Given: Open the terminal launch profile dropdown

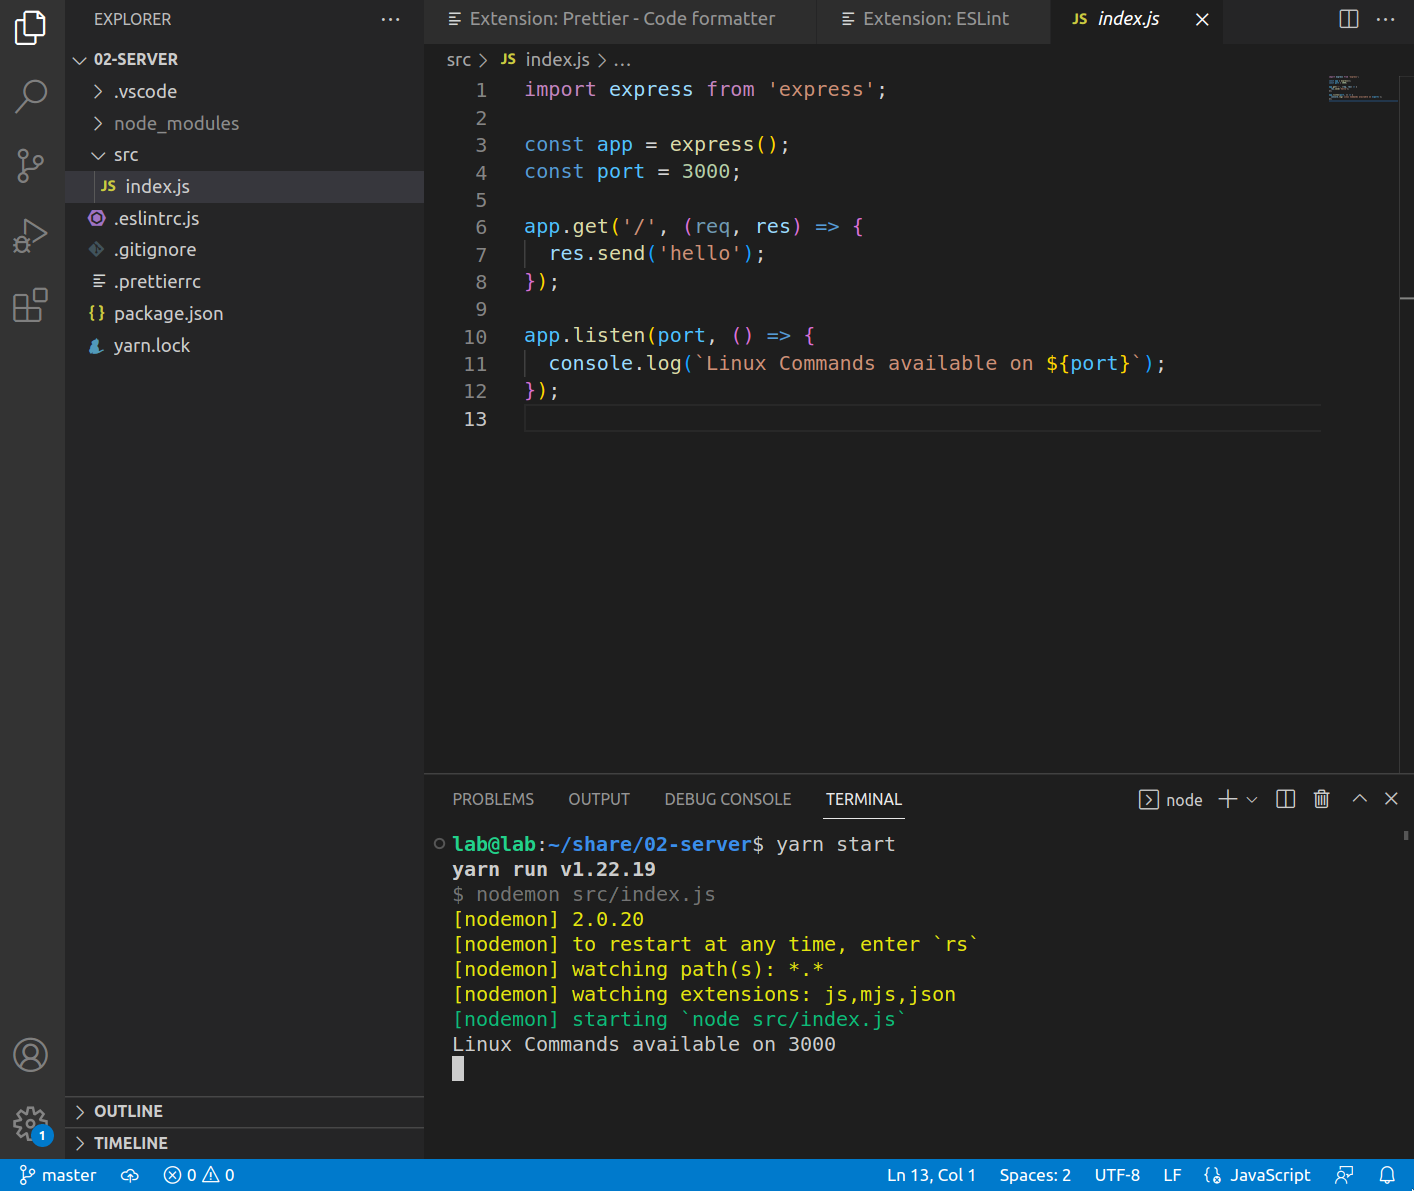Looking at the screenshot, I should tap(1252, 799).
